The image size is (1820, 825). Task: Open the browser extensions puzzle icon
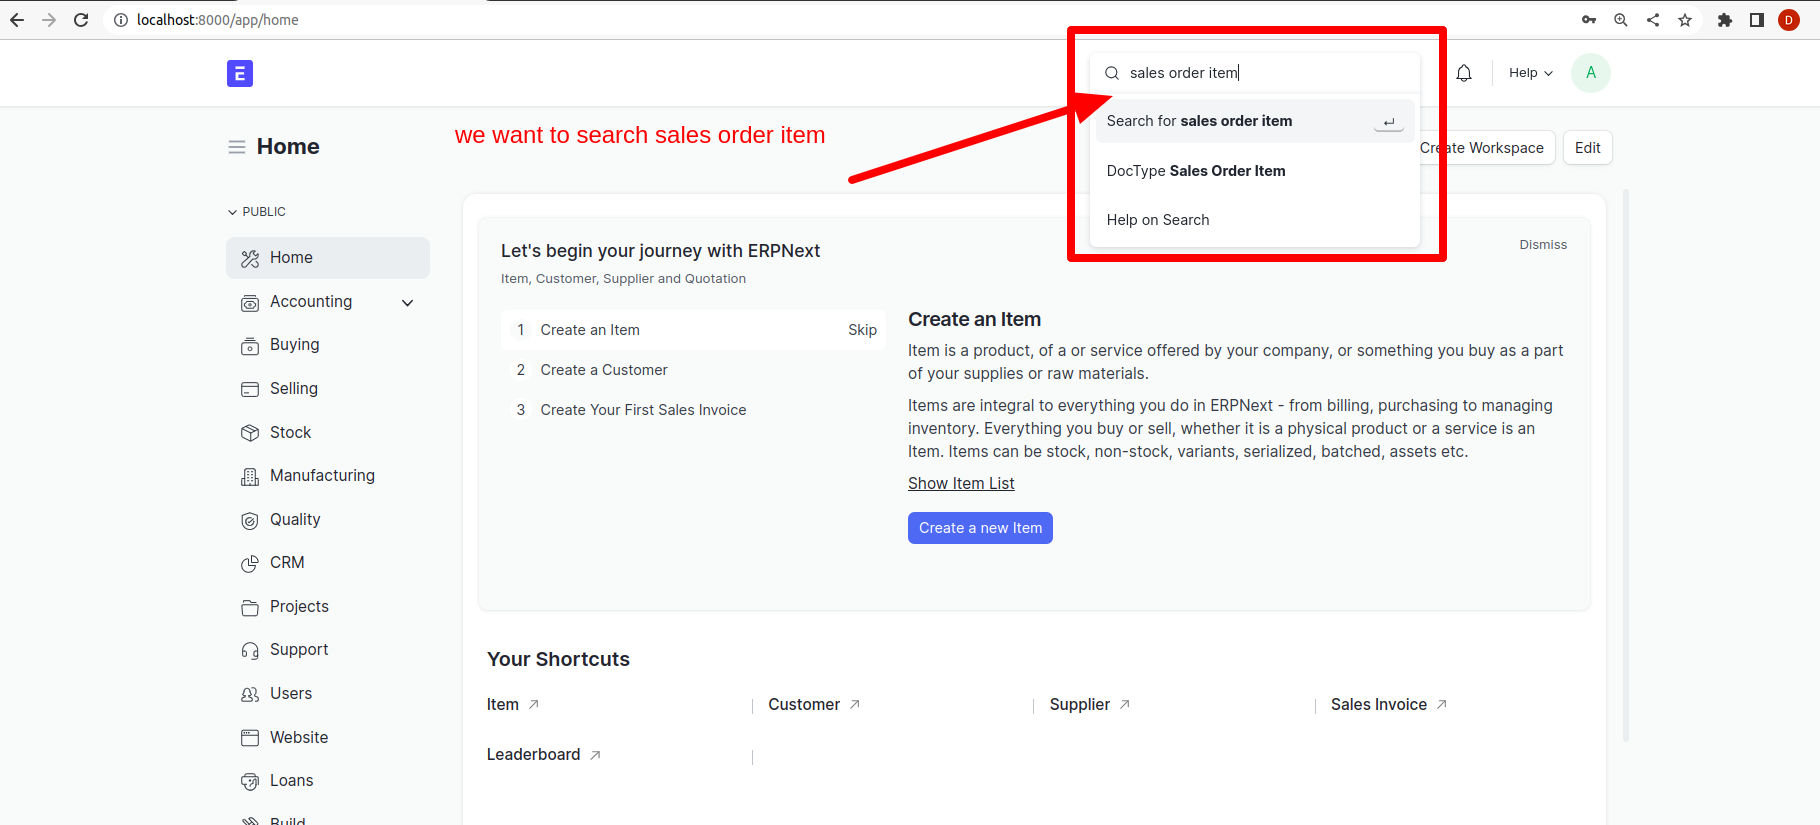point(1725,20)
